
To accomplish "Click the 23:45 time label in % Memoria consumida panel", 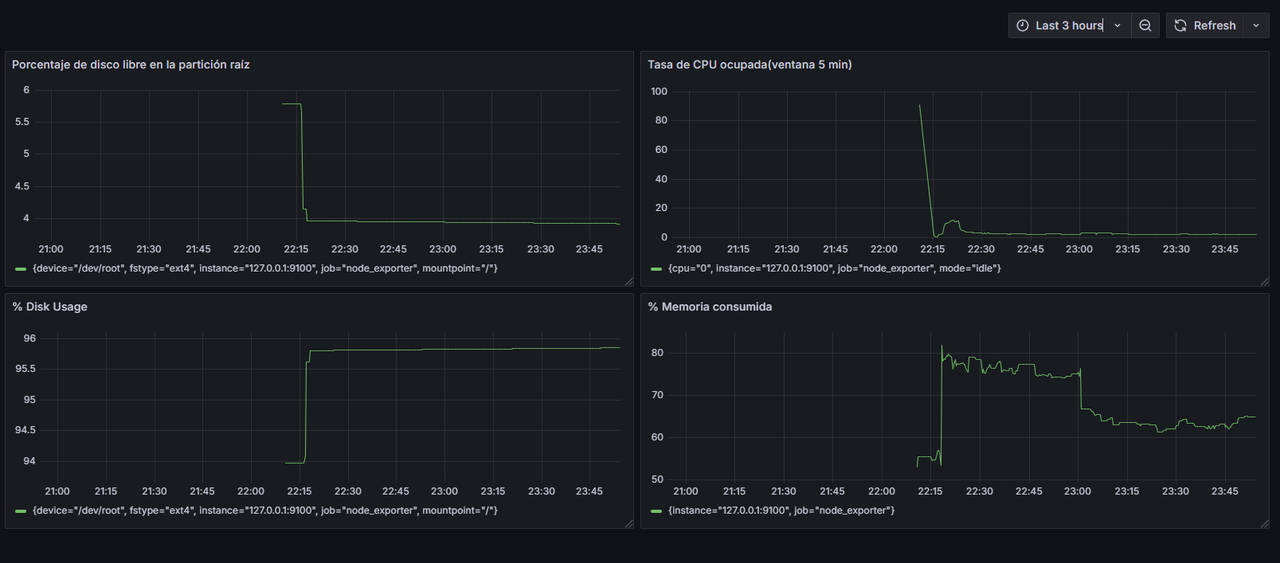I will 1225,491.
